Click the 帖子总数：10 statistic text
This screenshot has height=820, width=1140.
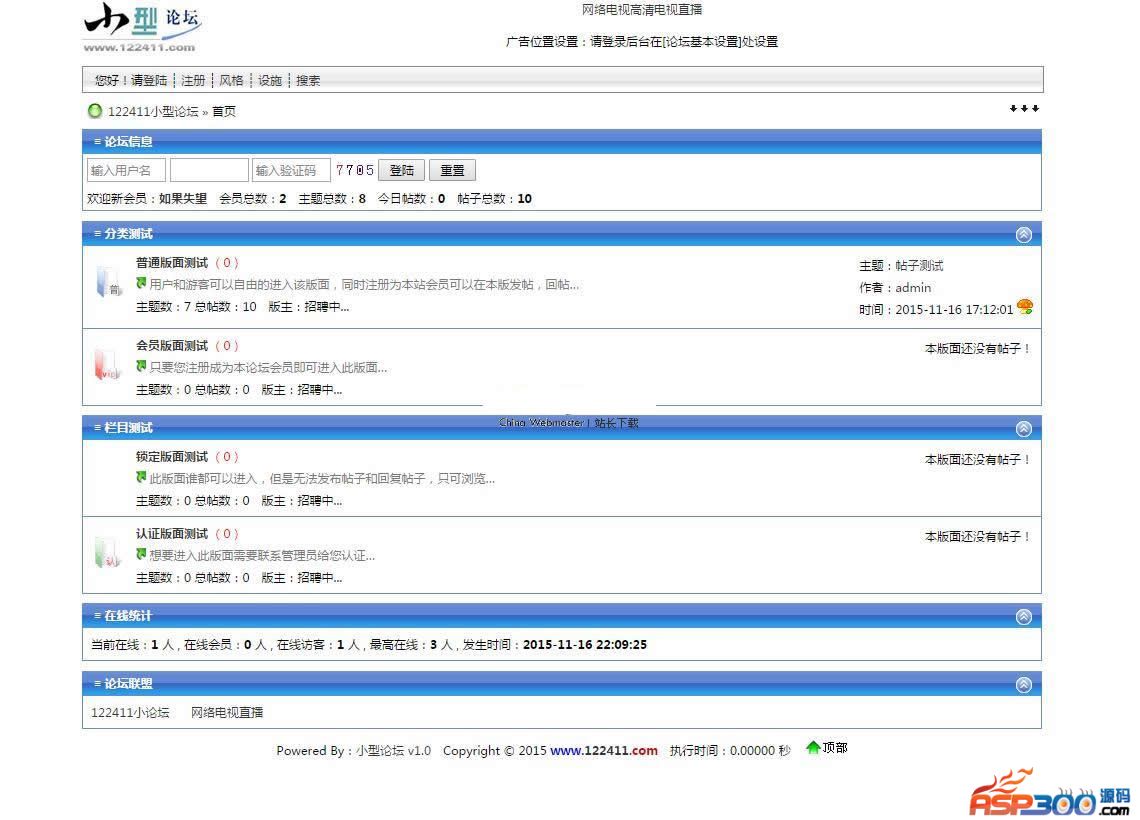(494, 198)
